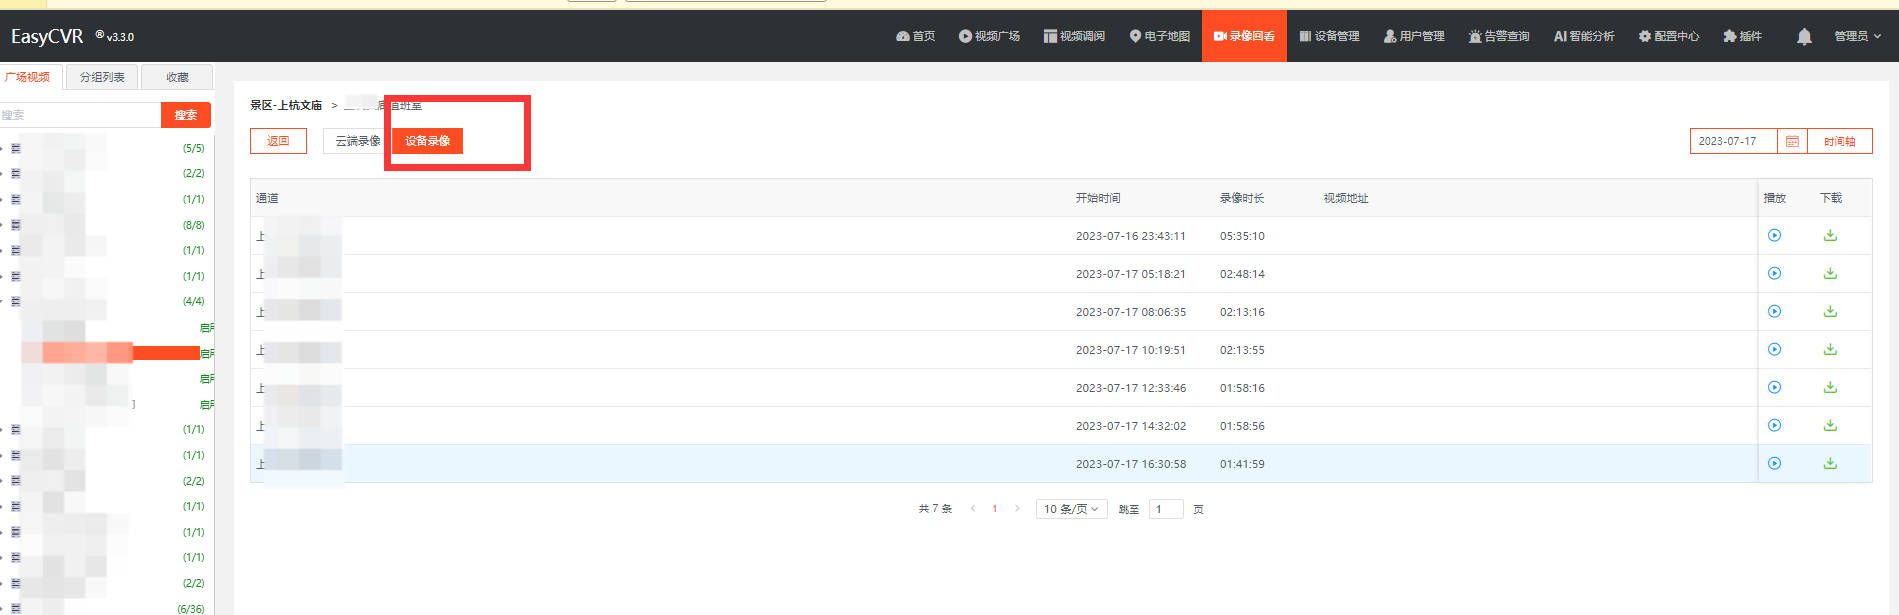Image resolution: width=1899 pixels, height=615 pixels.
Task: Select the highlighted orange channel in tree
Action: [110, 352]
